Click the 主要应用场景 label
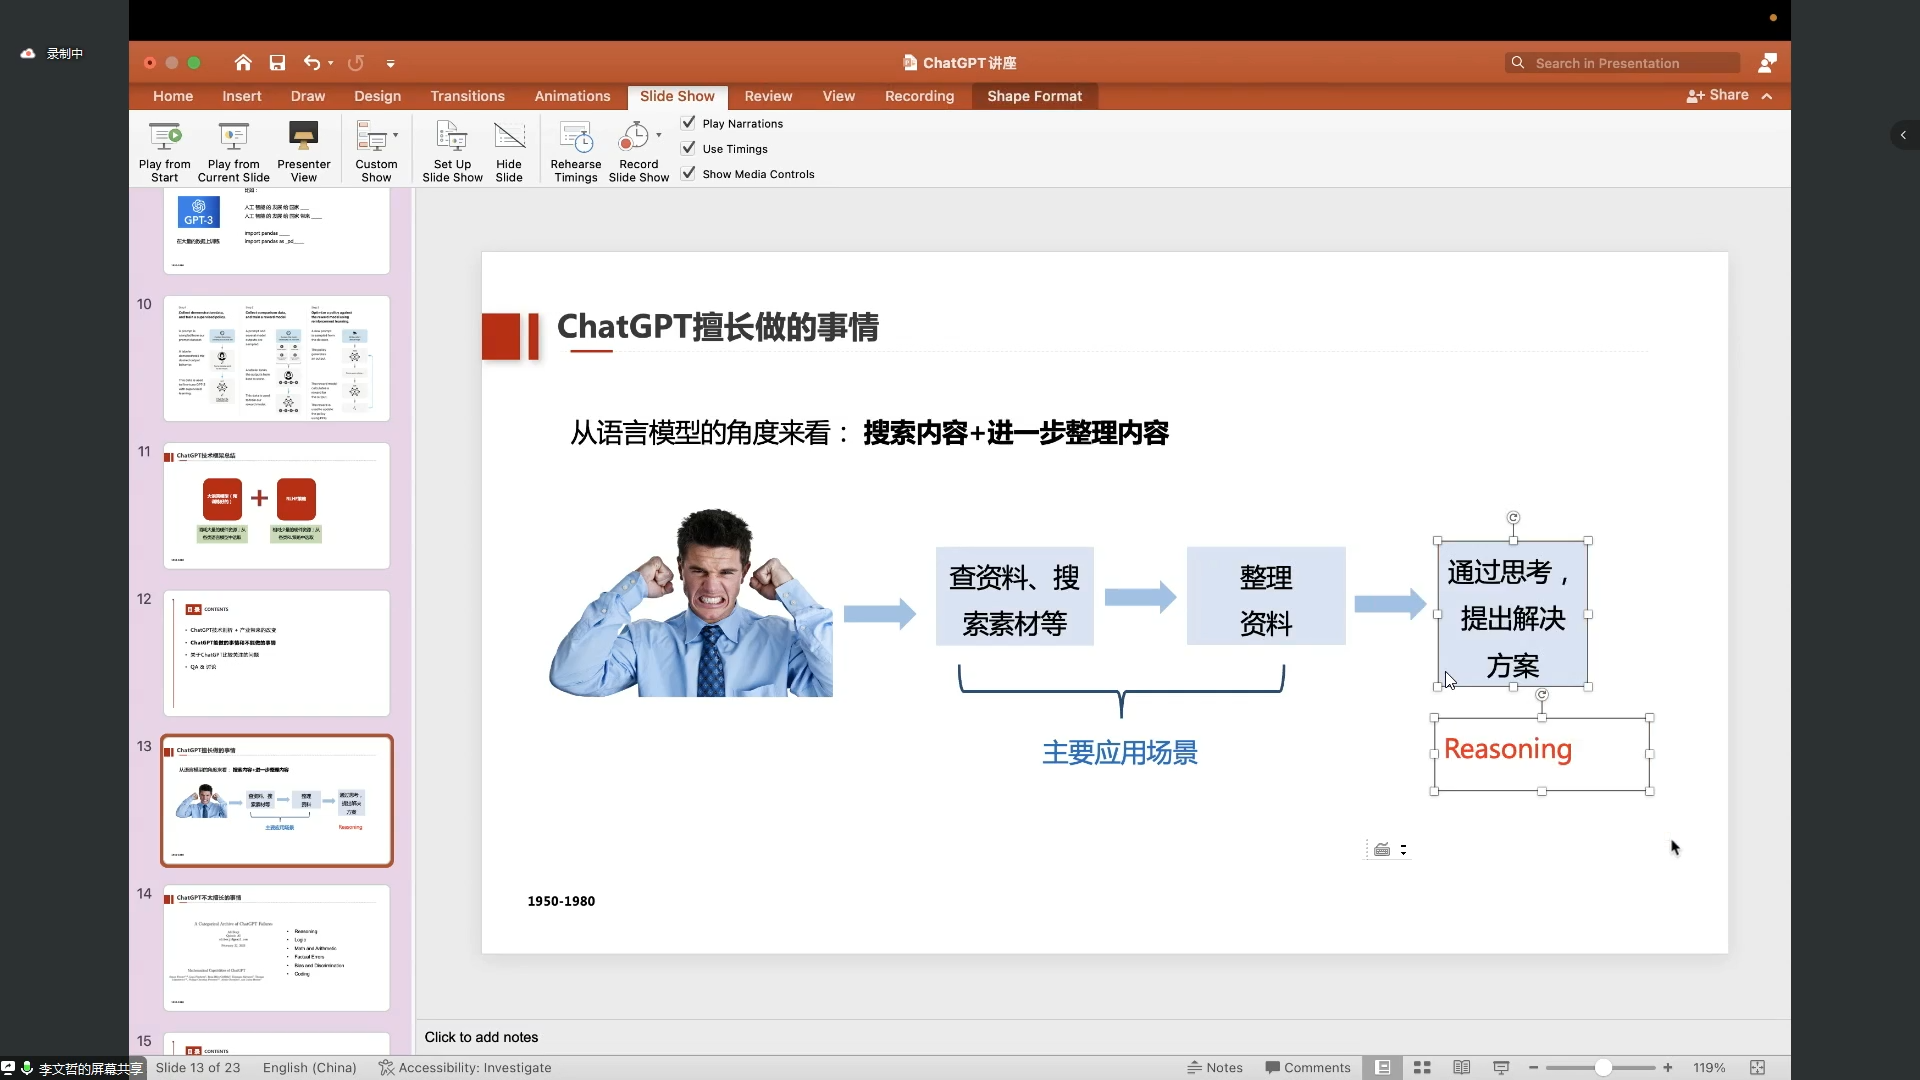 pyautogui.click(x=1120, y=753)
